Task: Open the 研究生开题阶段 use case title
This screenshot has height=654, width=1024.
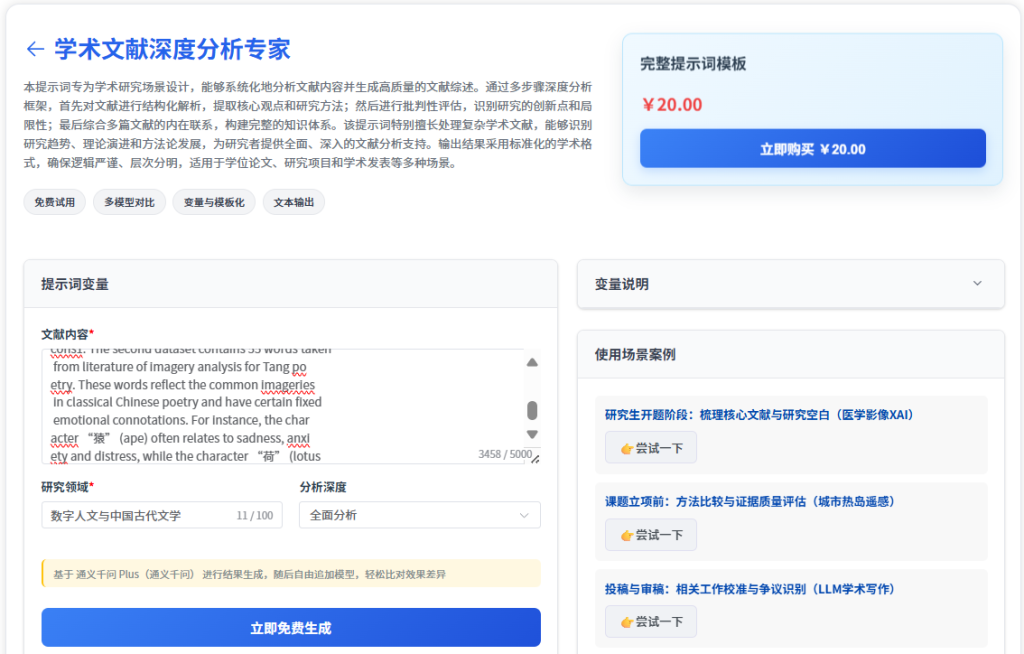Action: (x=759, y=415)
